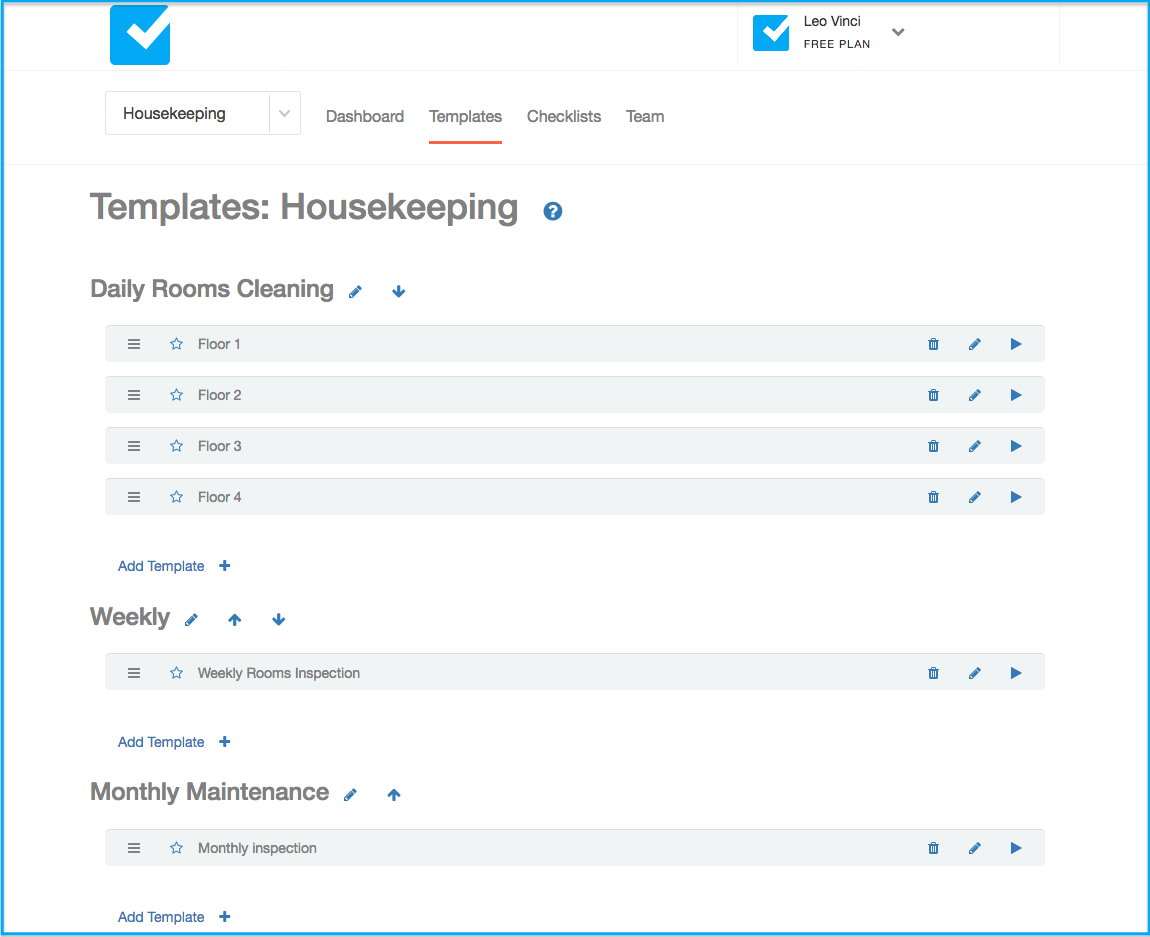Grab the Floor 2 drag handle

(133, 395)
